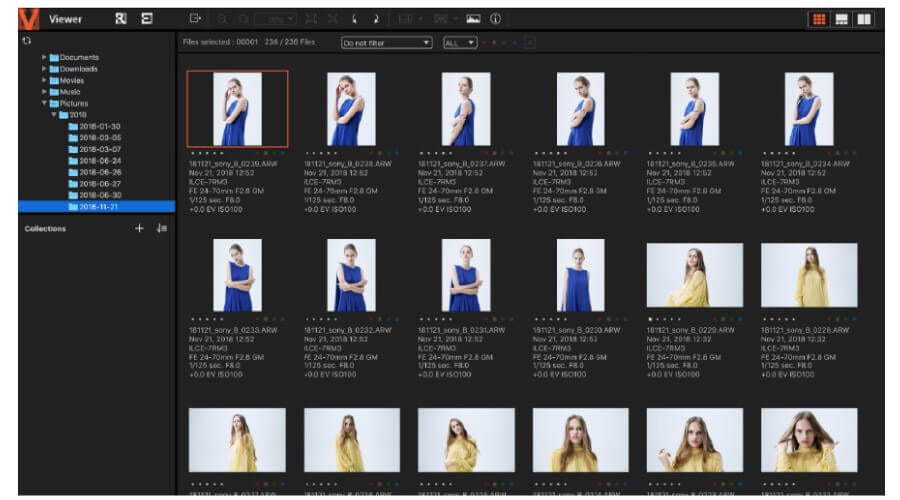Select the 2018-01-30 folder
This screenshot has height=500, width=900.
tap(95, 126)
